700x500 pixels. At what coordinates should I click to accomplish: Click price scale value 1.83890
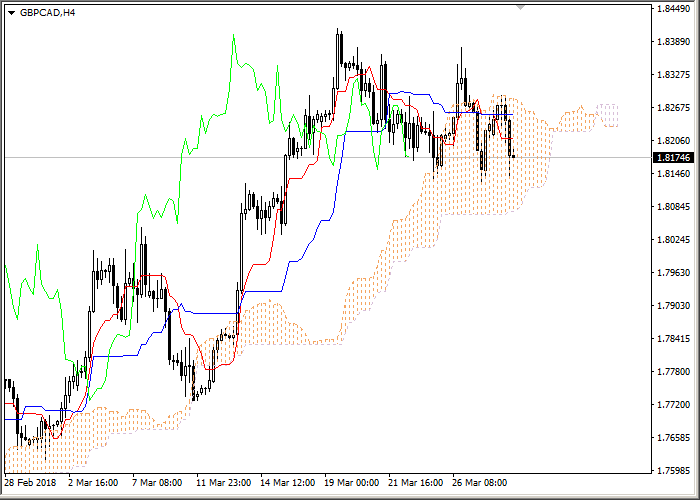(673, 42)
